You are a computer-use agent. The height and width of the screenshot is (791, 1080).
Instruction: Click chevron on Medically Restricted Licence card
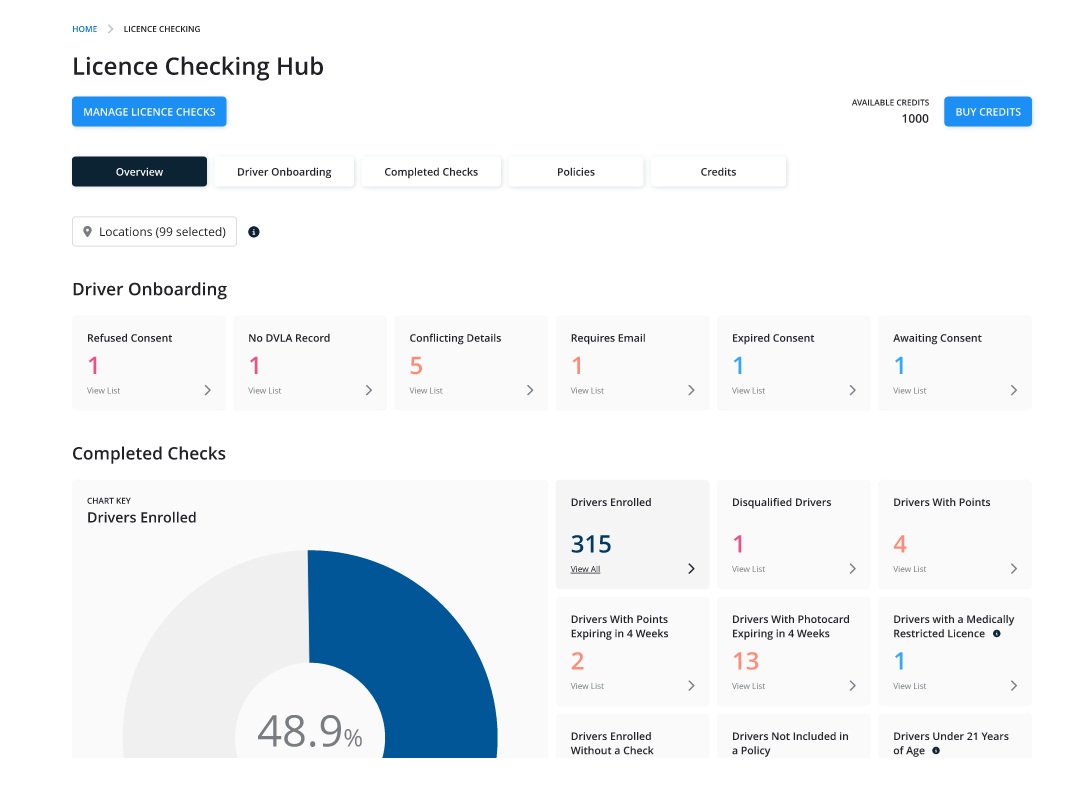click(x=1013, y=686)
